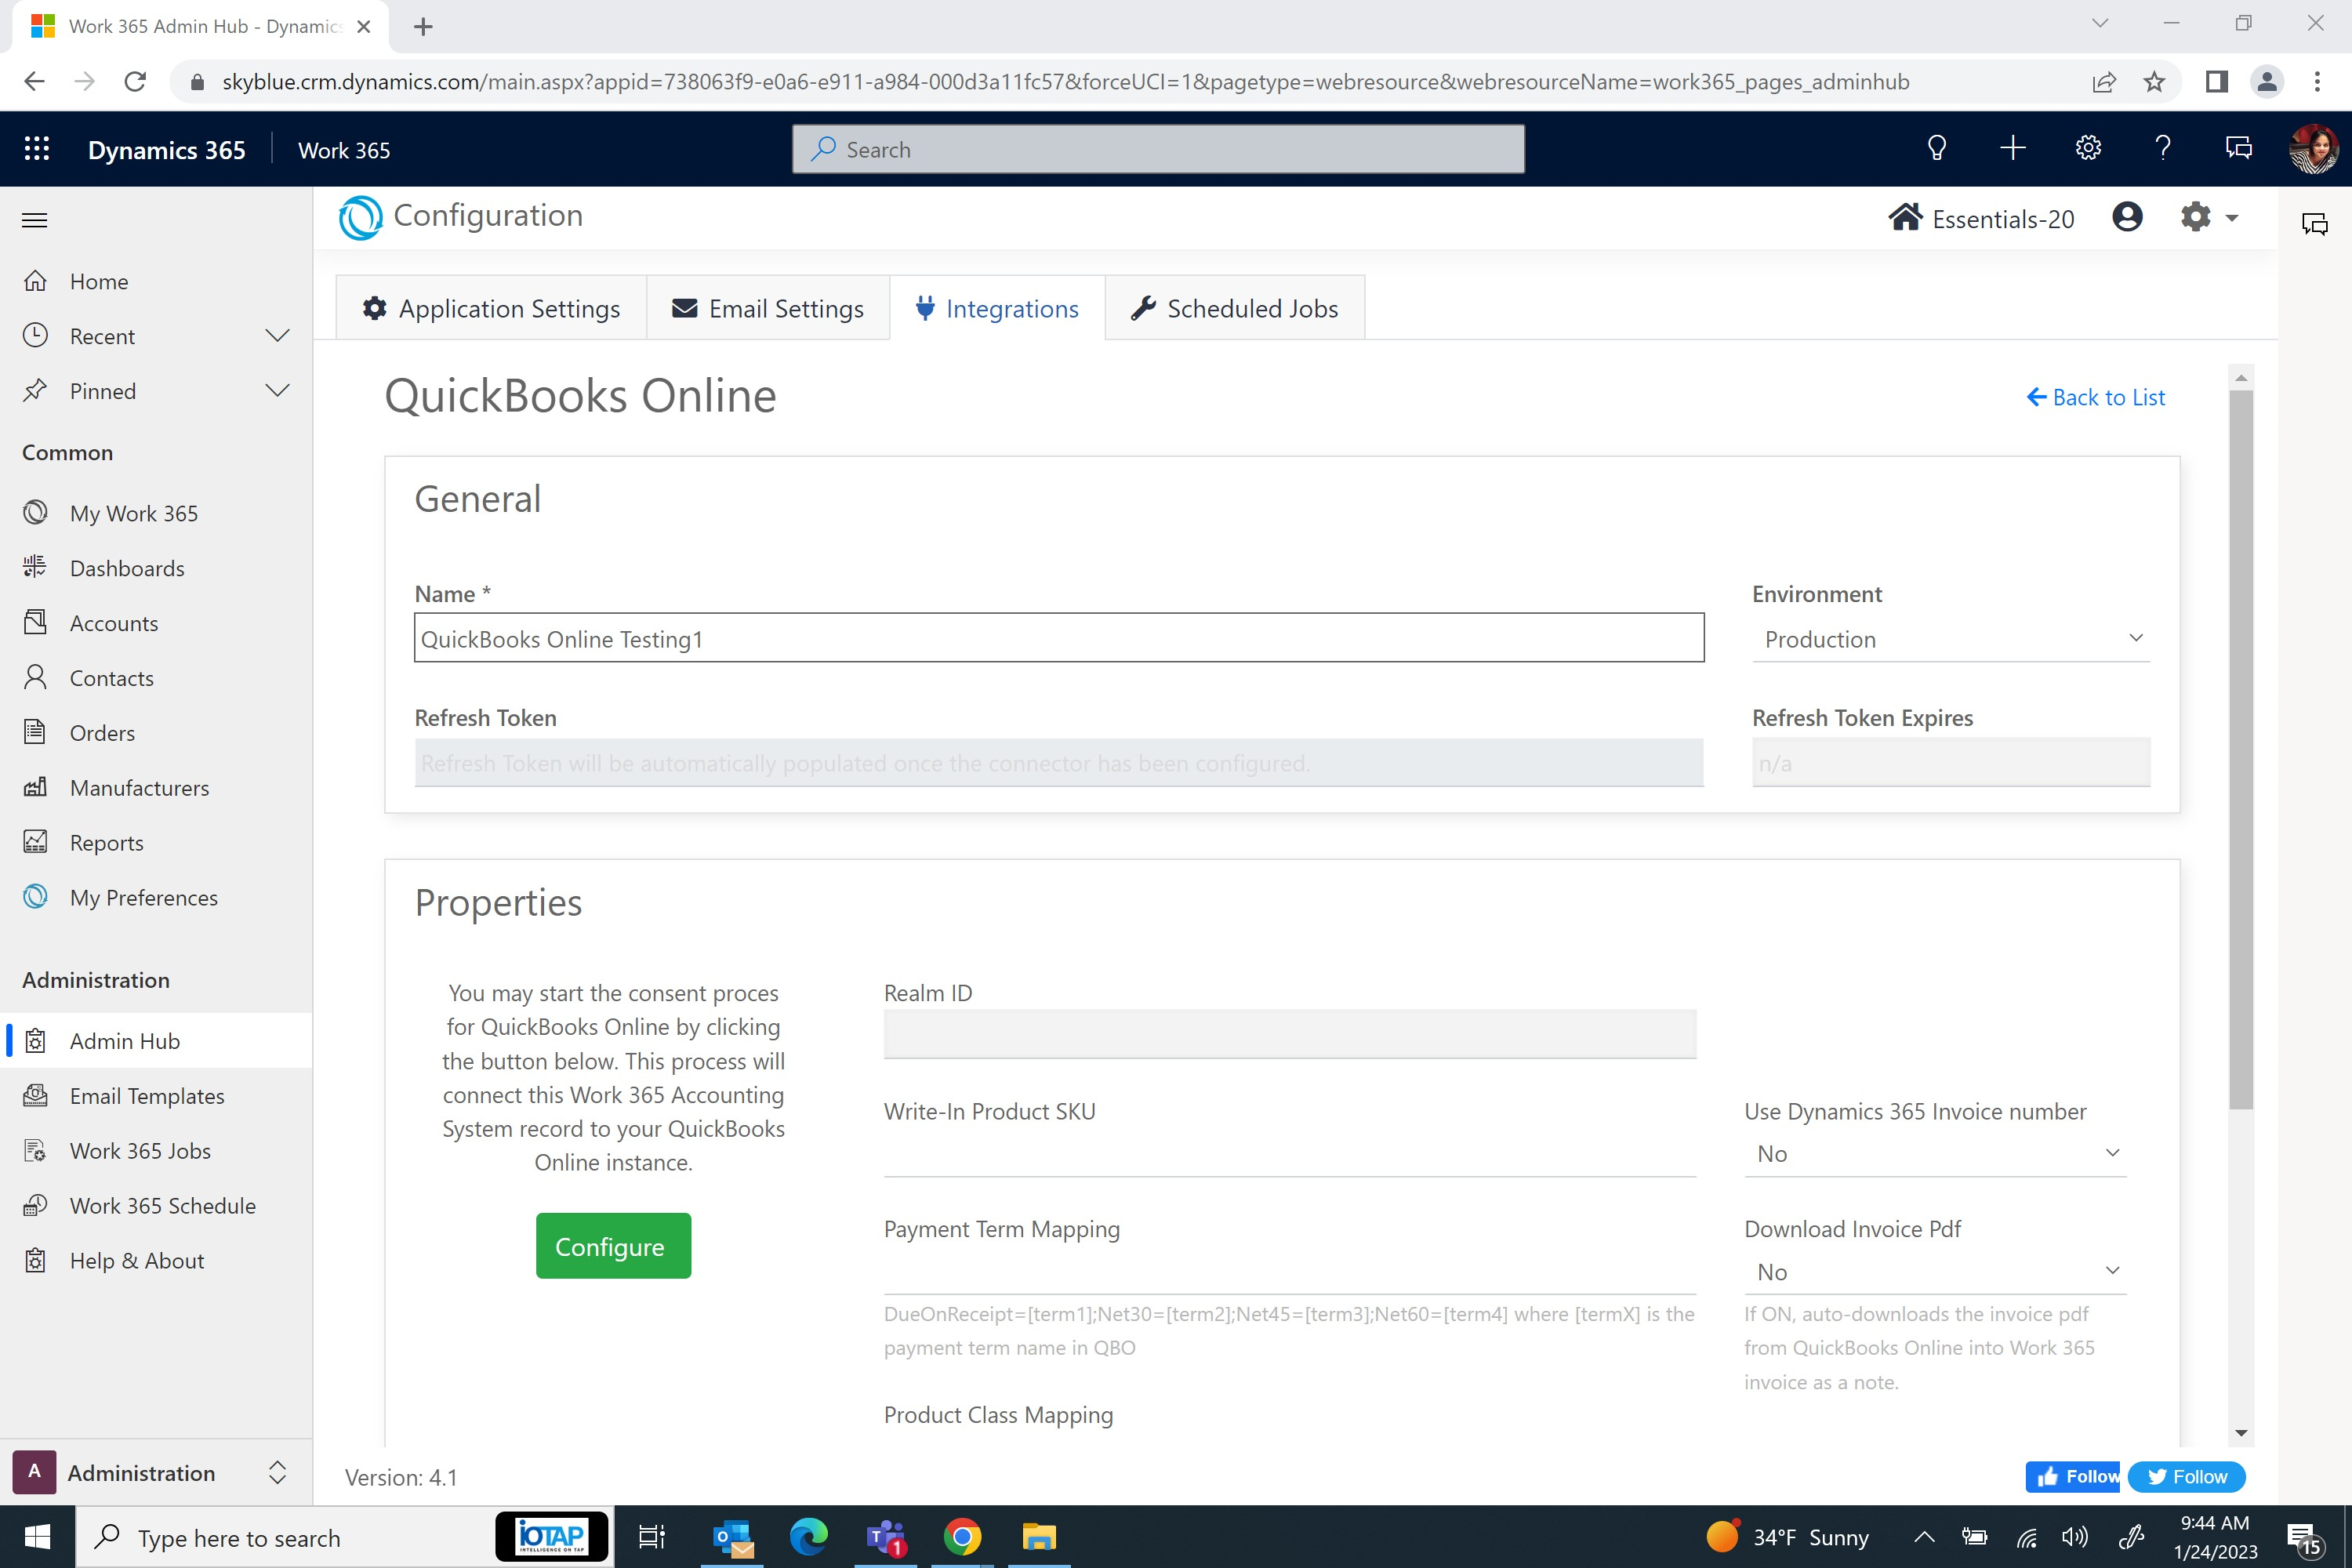Open the Dynamics 365 settings gear
Screen dimensions: 2352x1568
[x=2087, y=149]
